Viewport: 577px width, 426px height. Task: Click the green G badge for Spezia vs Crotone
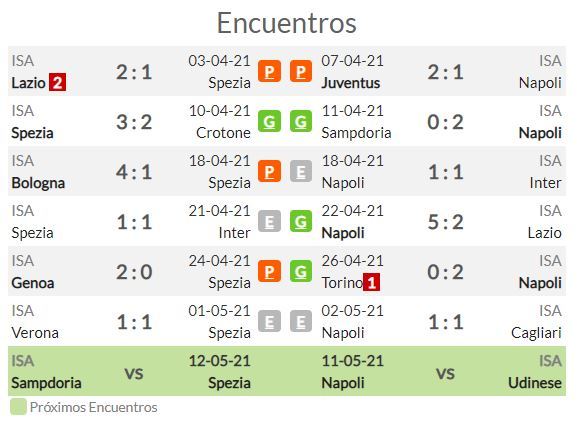(269, 121)
